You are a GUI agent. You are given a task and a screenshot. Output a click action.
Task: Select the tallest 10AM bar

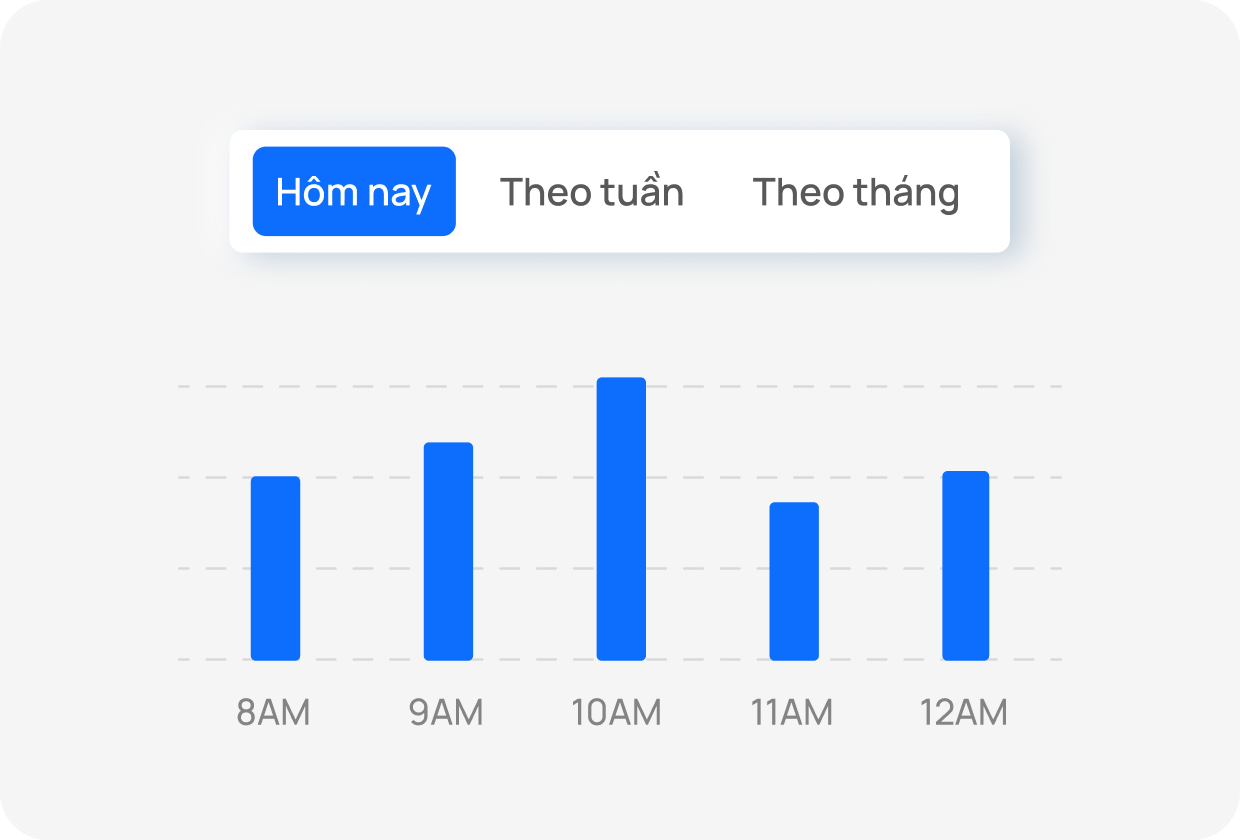621,518
